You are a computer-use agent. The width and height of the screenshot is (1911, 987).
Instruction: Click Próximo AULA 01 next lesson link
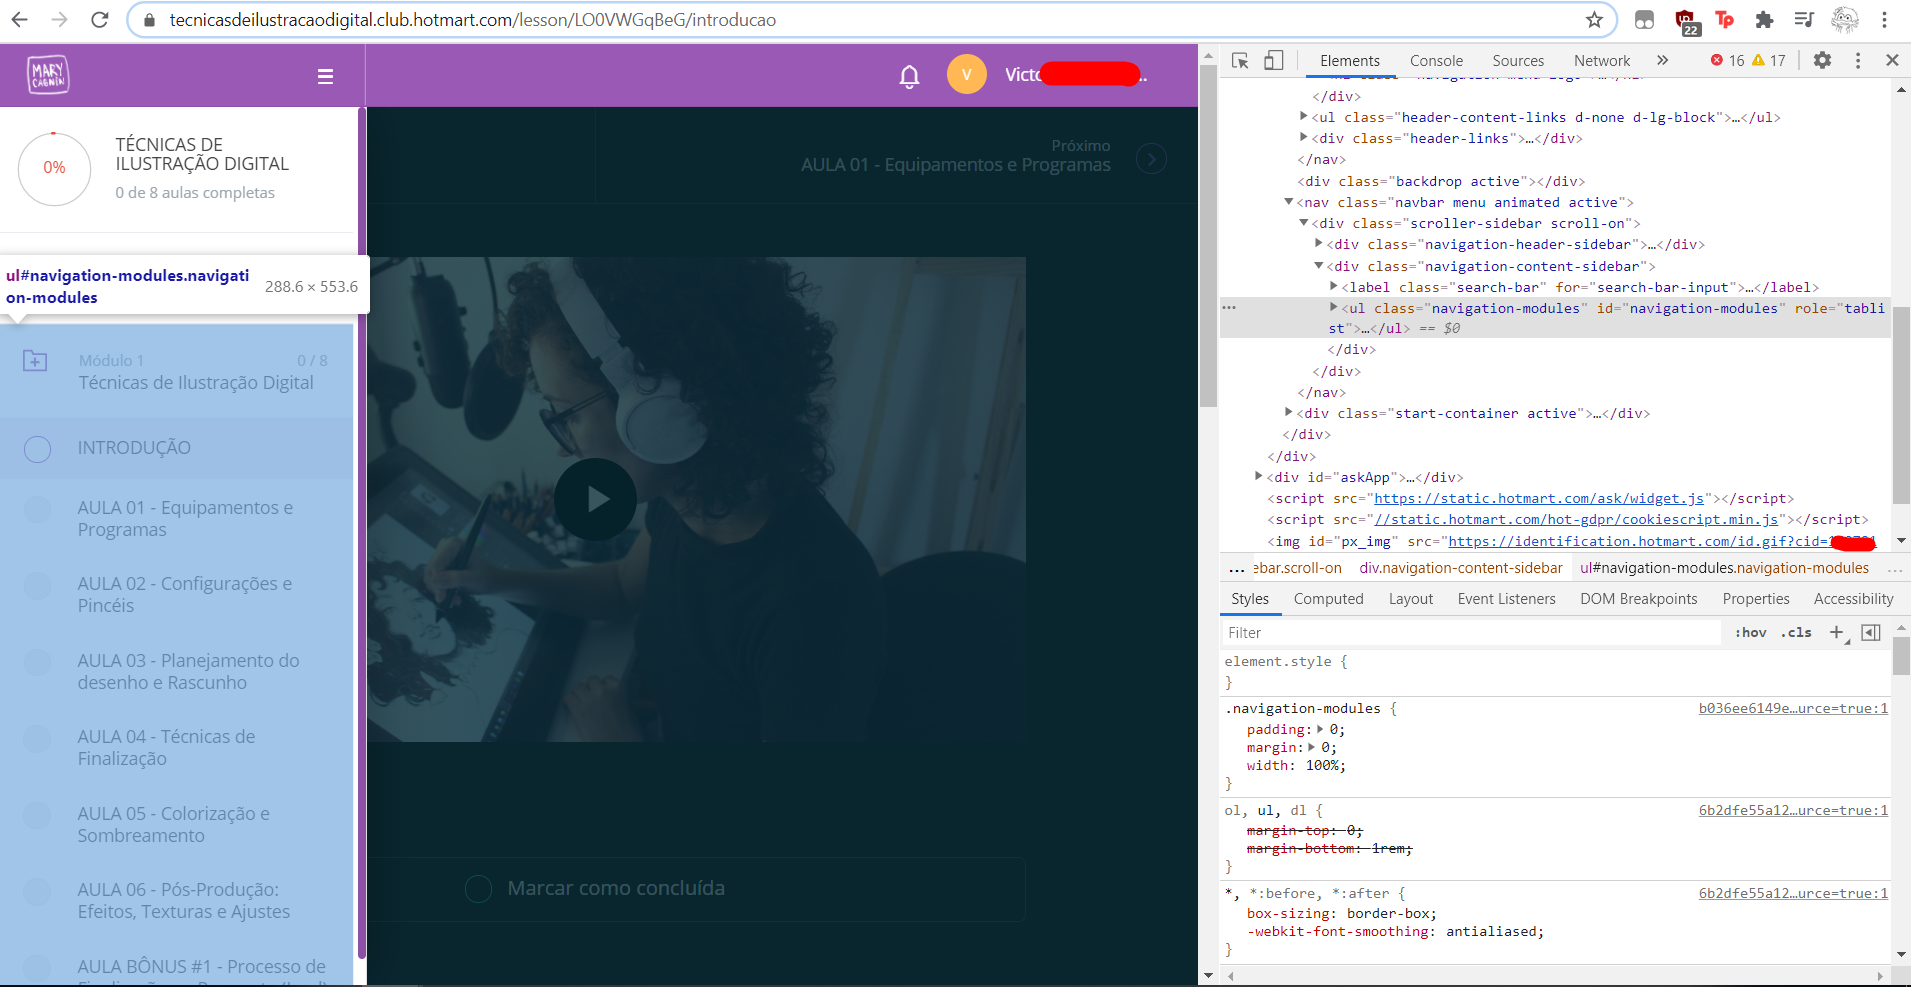click(x=955, y=156)
